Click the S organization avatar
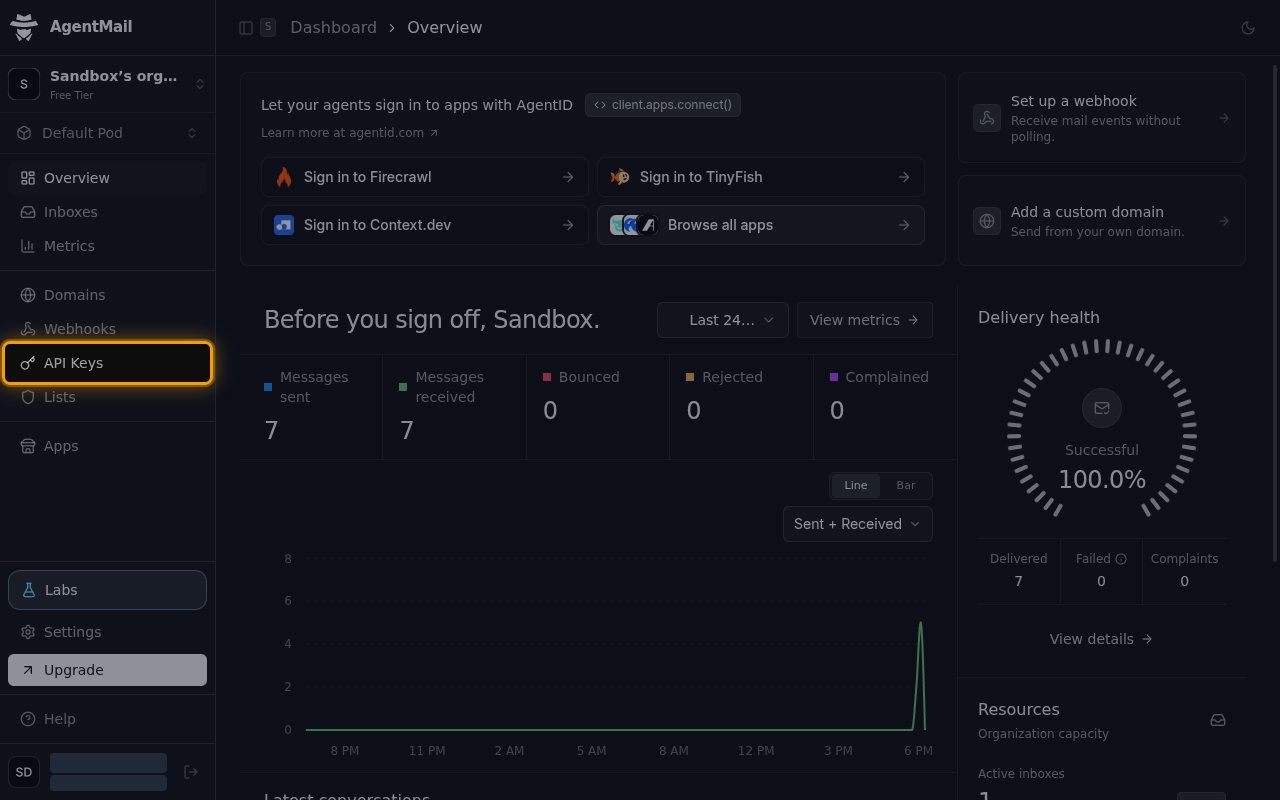Viewport: 1280px width, 800px height. point(24,84)
